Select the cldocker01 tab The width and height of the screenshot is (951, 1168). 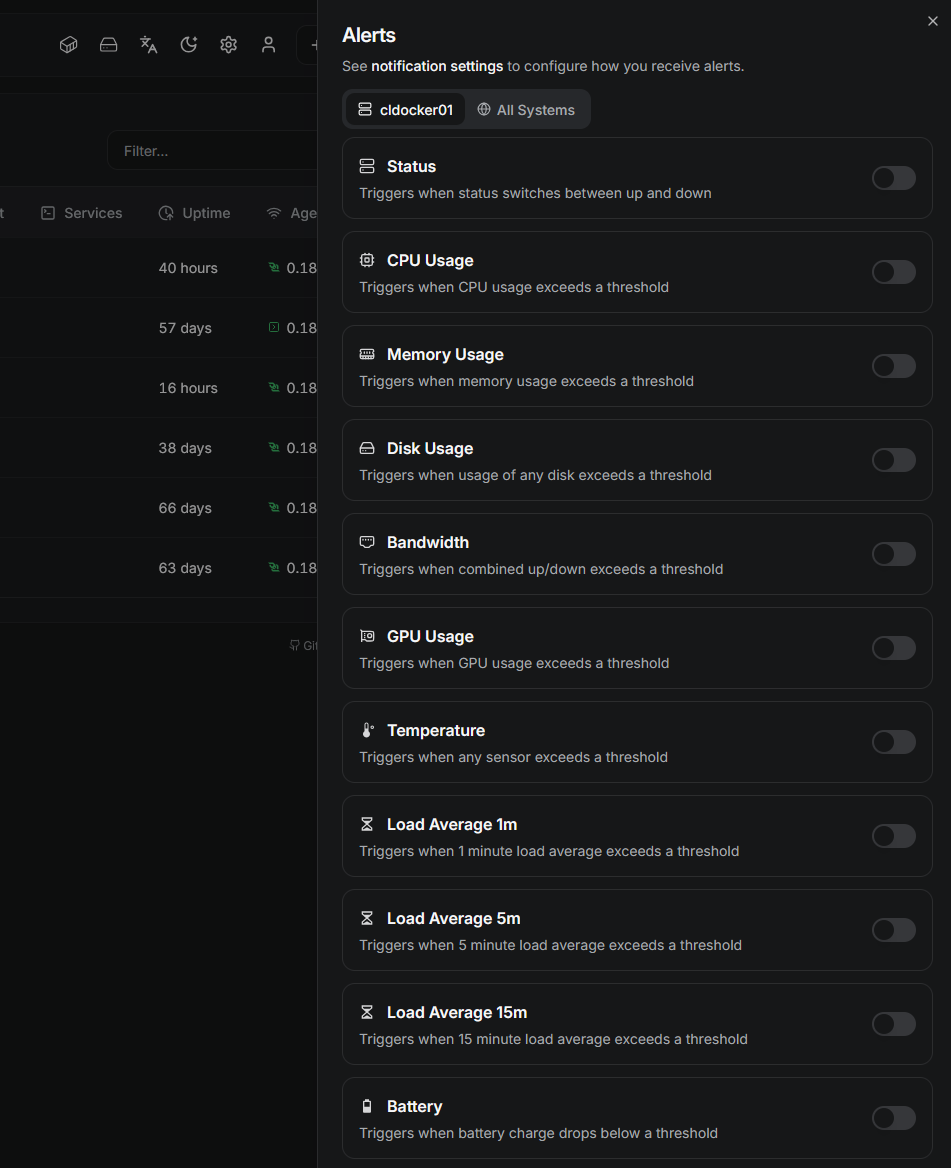click(x=405, y=110)
